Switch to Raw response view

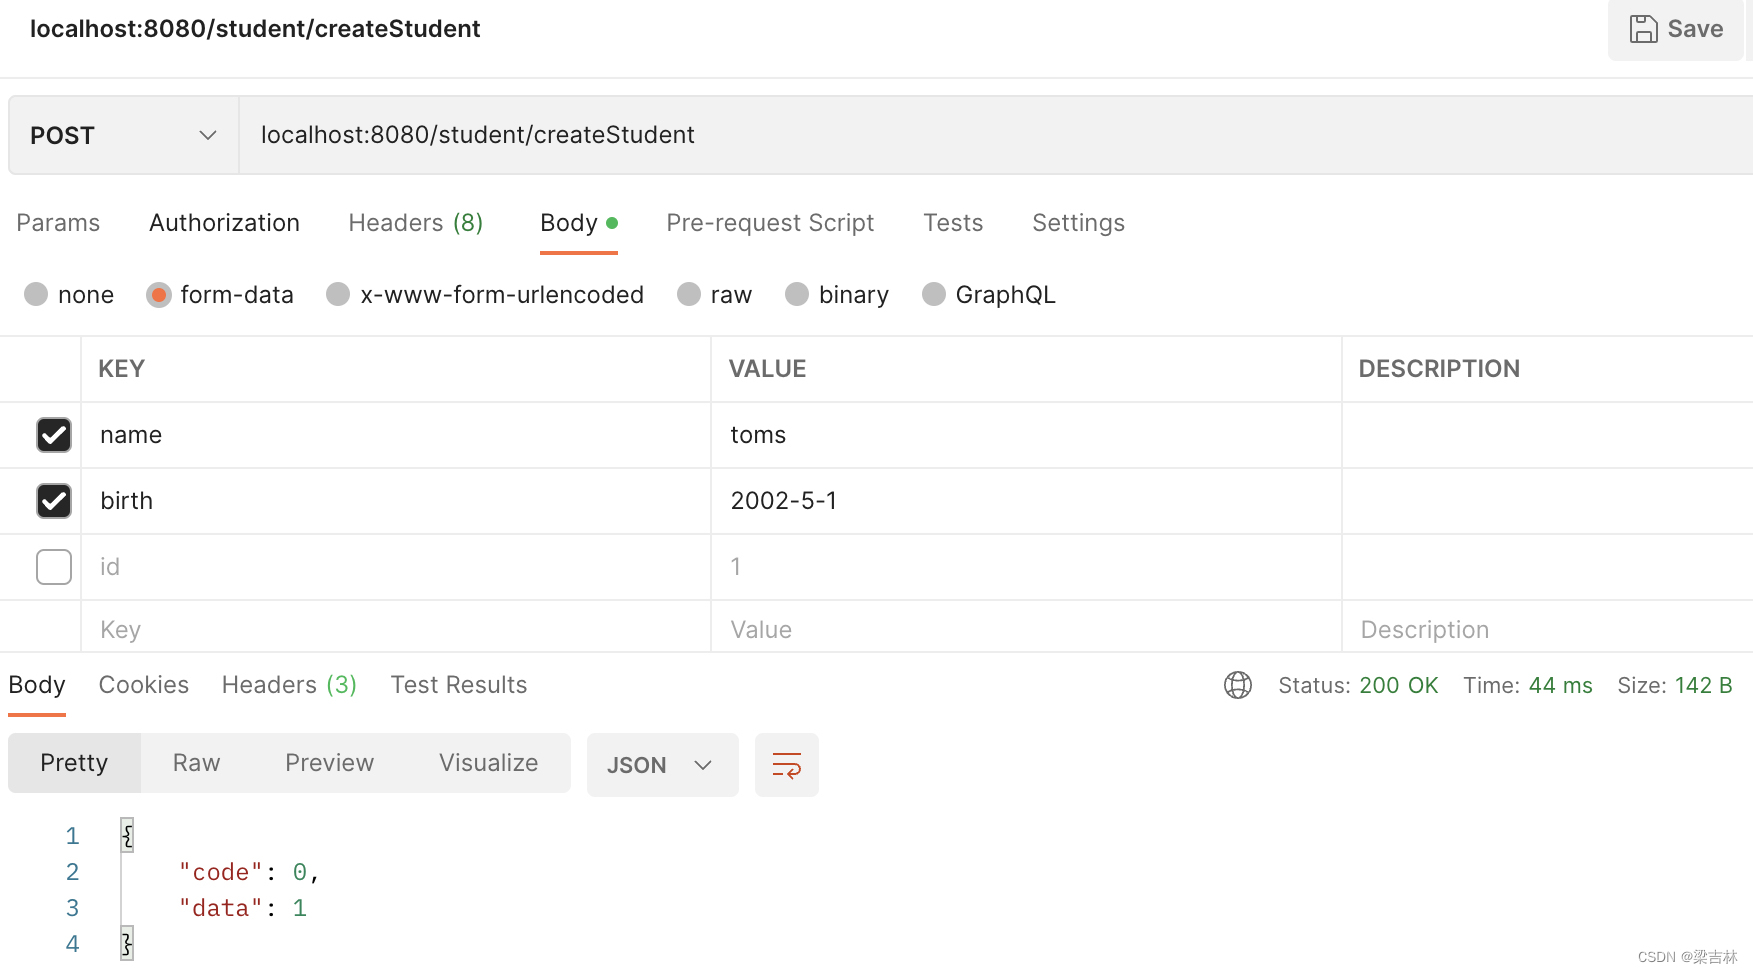(x=196, y=763)
